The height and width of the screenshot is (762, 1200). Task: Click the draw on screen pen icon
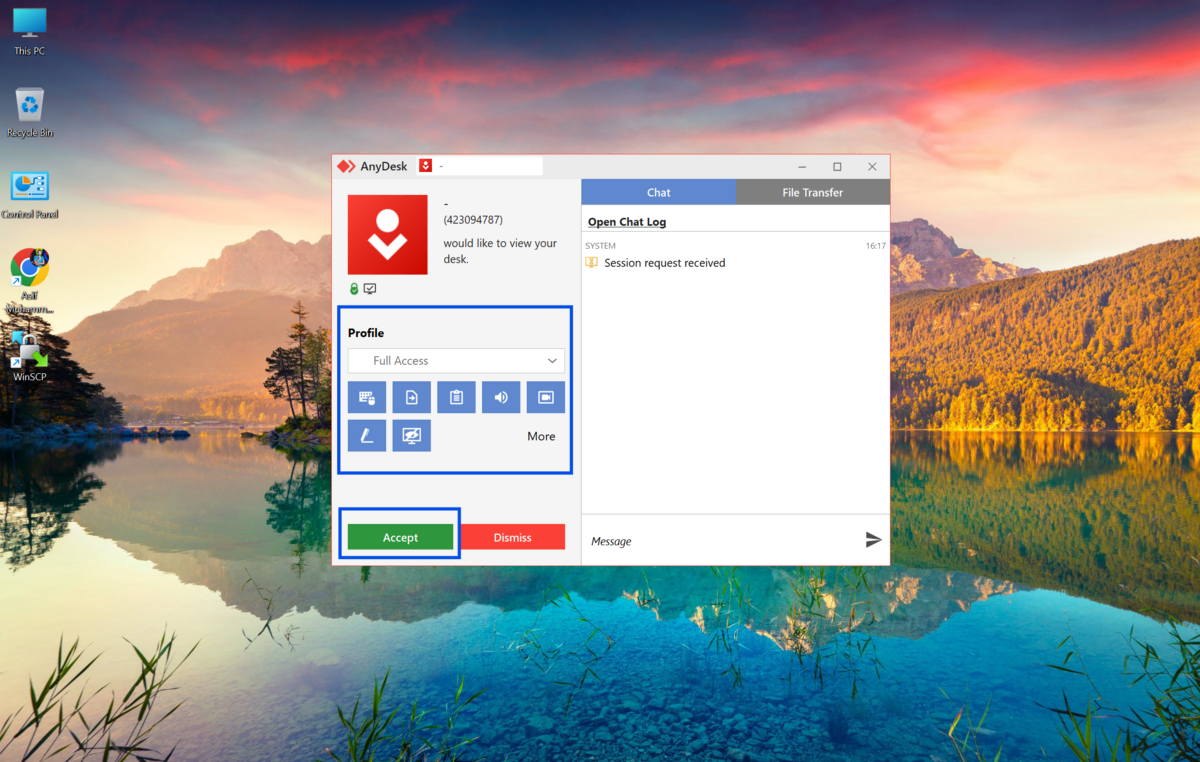[x=367, y=435]
